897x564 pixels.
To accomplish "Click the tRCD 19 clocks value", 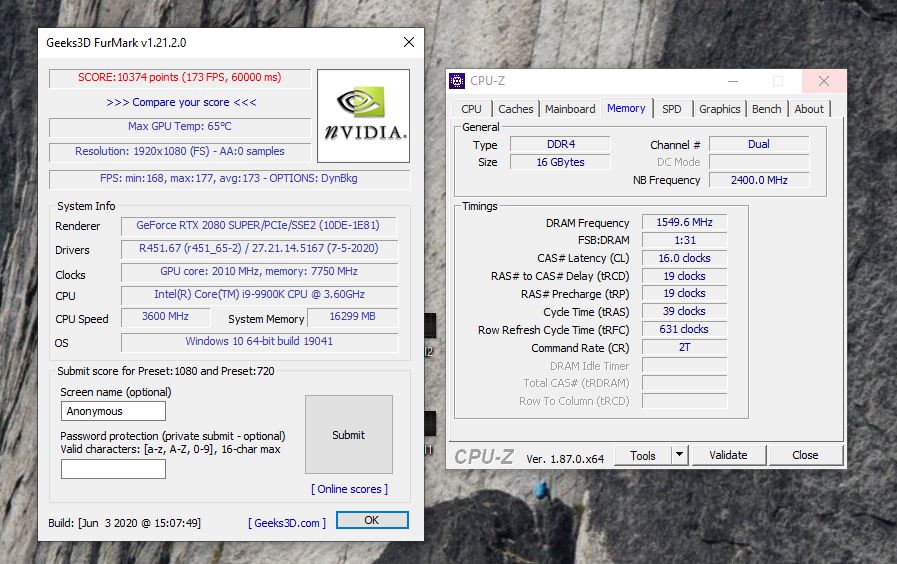I will pos(684,276).
